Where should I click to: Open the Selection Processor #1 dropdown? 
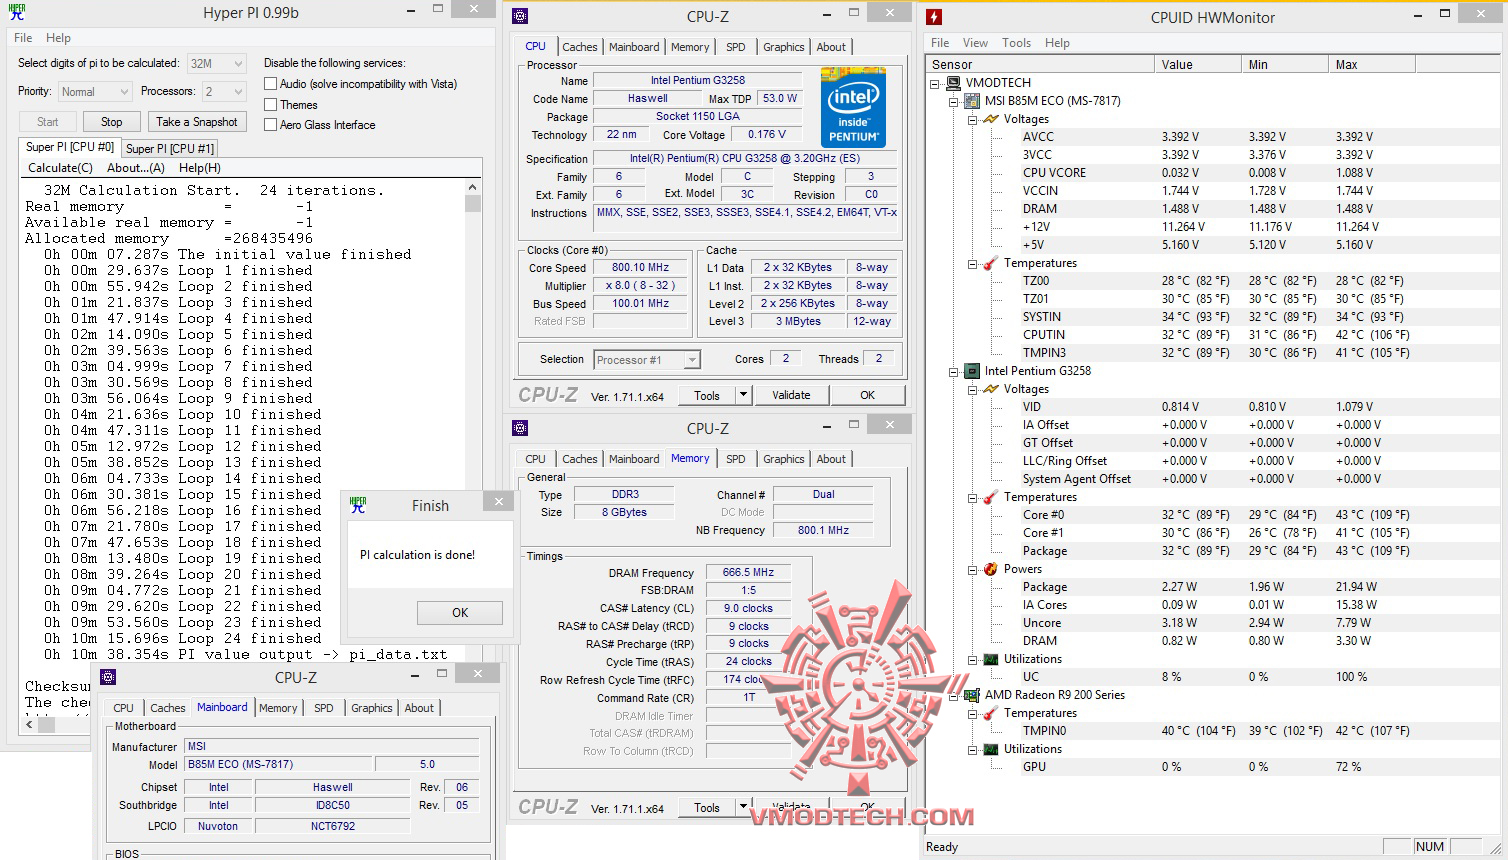(x=646, y=360)
